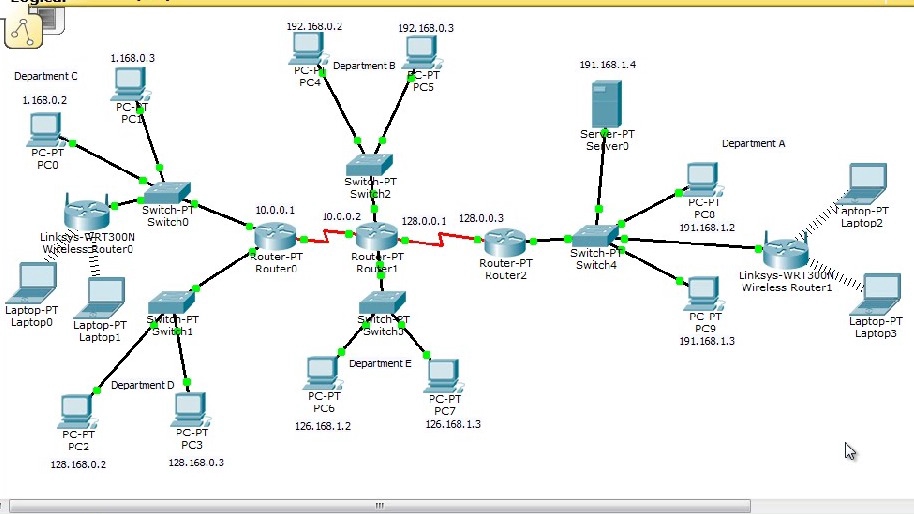Click PC5 in Department B
Viewport: 914px width, 514px height.
(421, 52)
